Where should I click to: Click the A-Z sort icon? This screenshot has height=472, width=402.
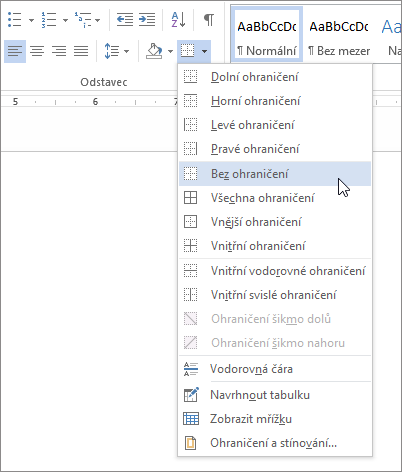[178, 20]
